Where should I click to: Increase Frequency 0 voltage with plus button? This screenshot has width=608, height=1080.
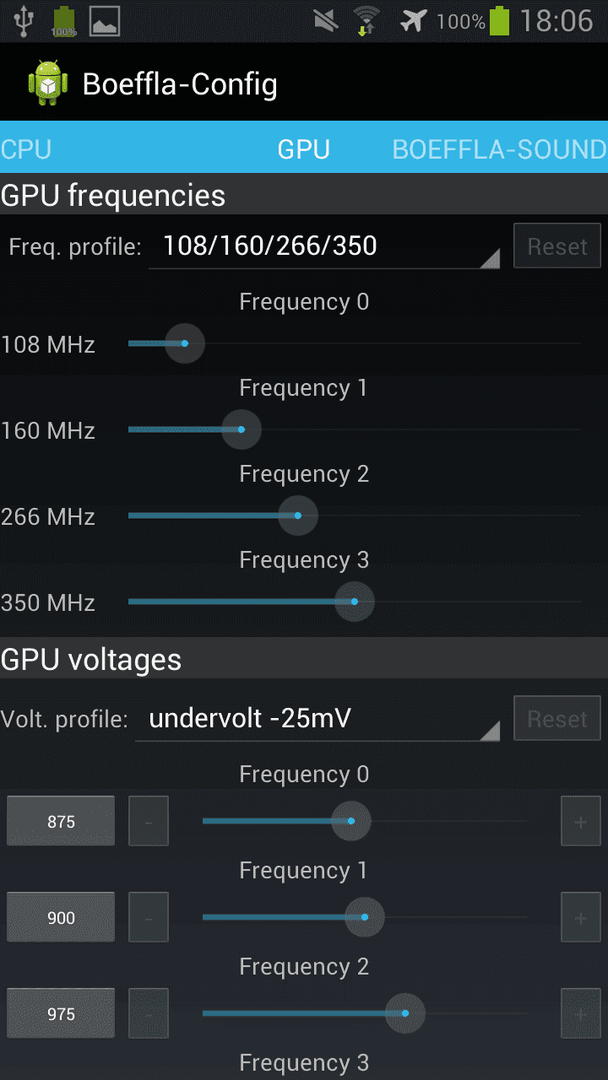(580, 820)
